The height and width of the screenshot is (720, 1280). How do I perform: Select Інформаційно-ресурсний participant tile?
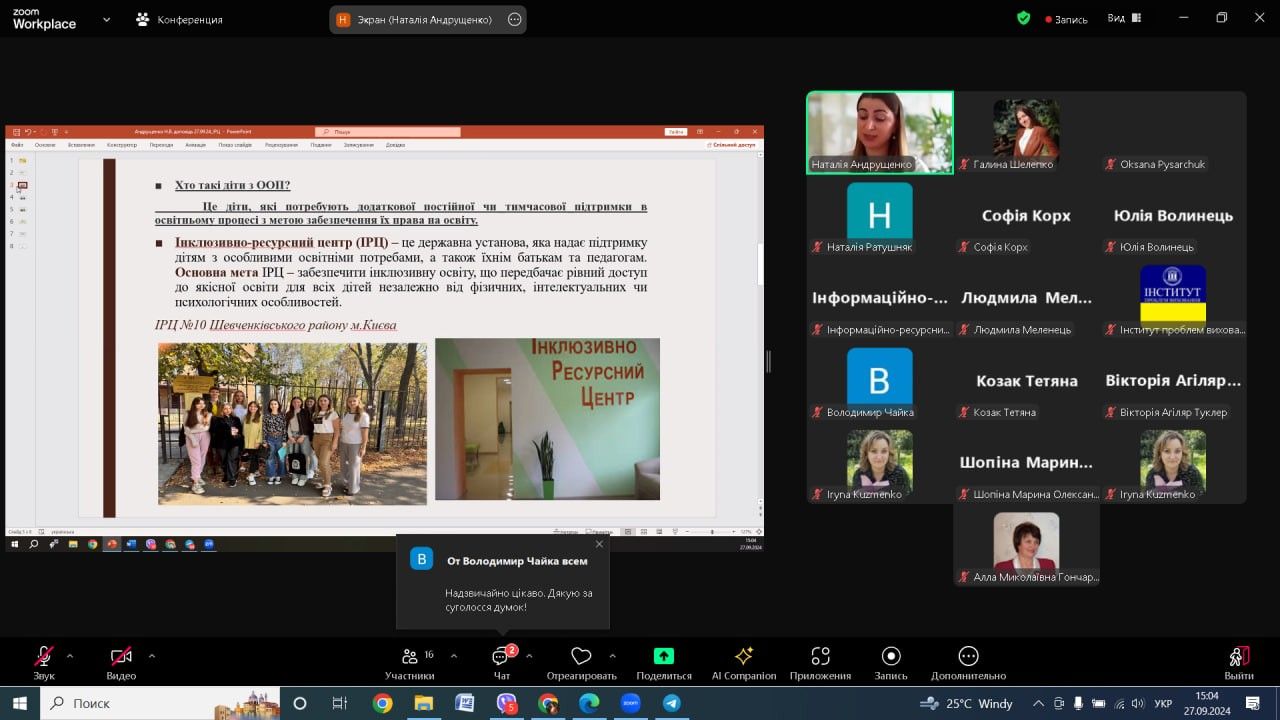tap(880, 299)
